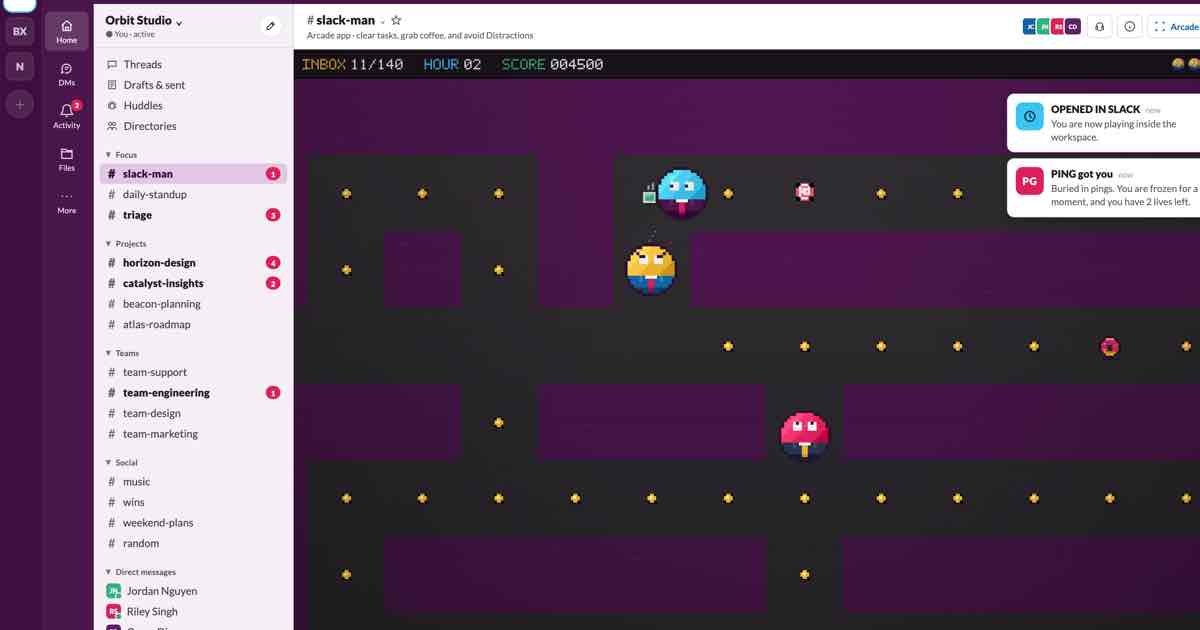Screen dimensions: 1200x630
Task: Click the Arcade fullscreen button
Action: (1175, 27)
